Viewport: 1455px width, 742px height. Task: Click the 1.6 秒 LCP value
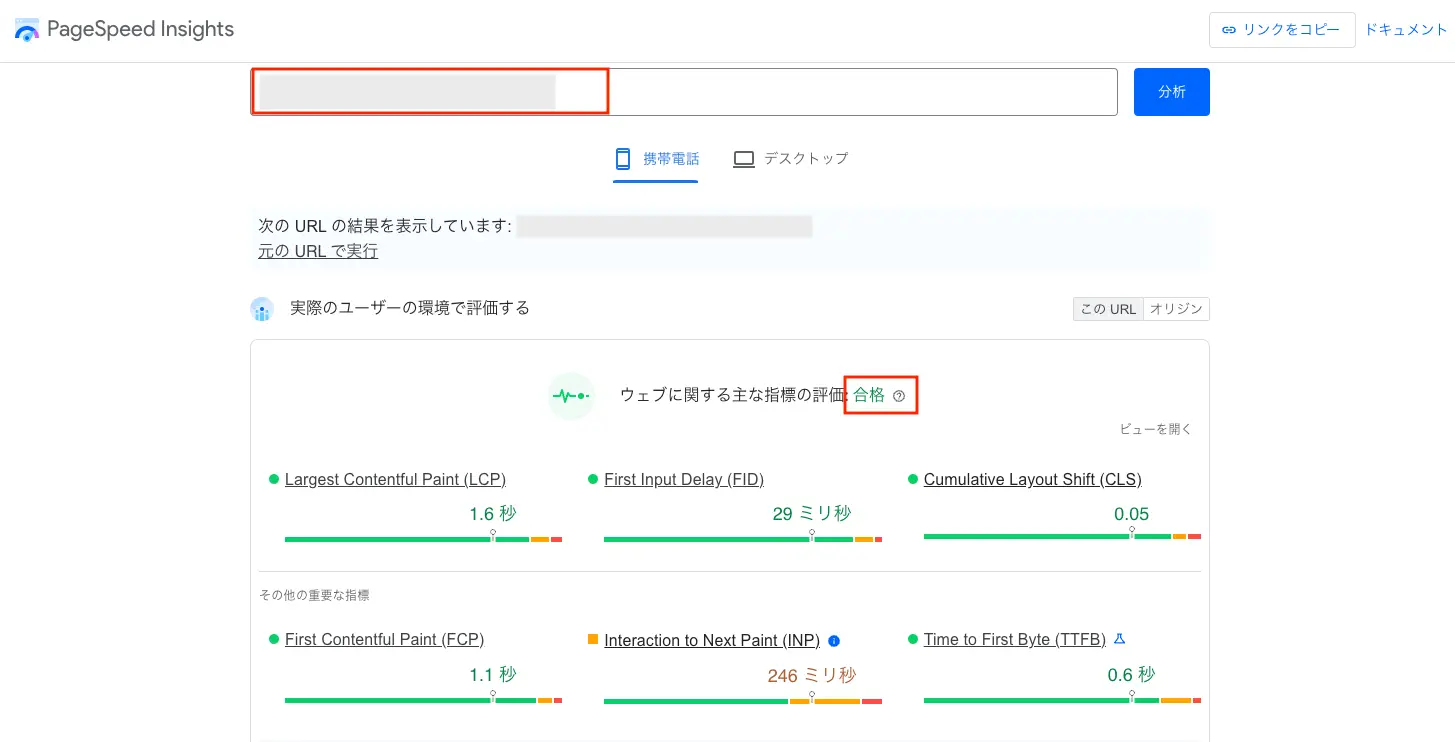point(493,514)
